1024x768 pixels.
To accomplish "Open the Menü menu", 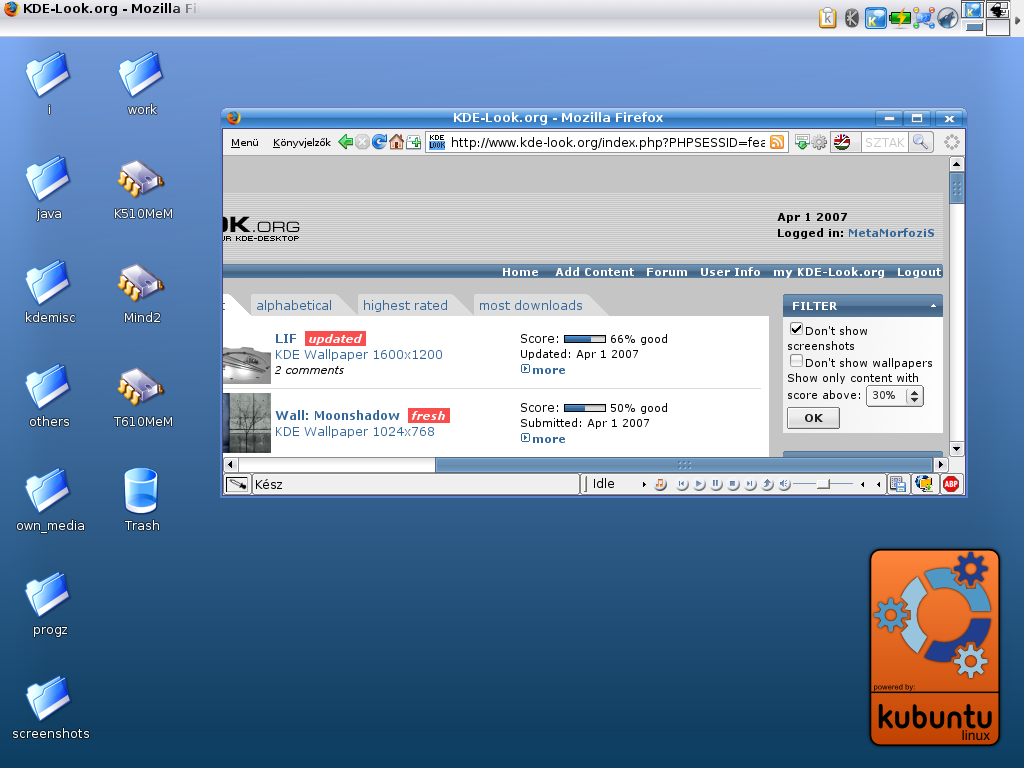I will pyautogui.click(x=245, y=142).
